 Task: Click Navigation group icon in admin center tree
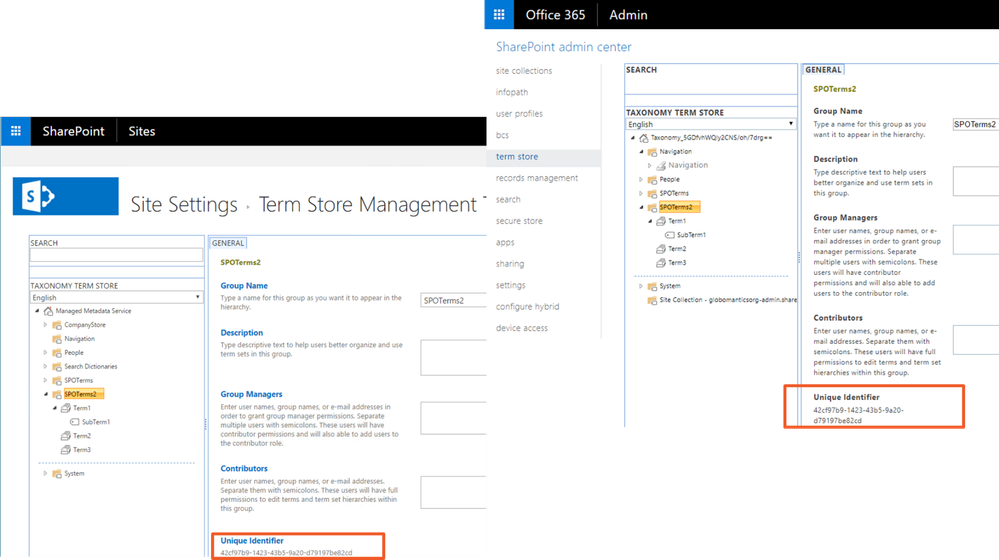(x=652, y=152)
